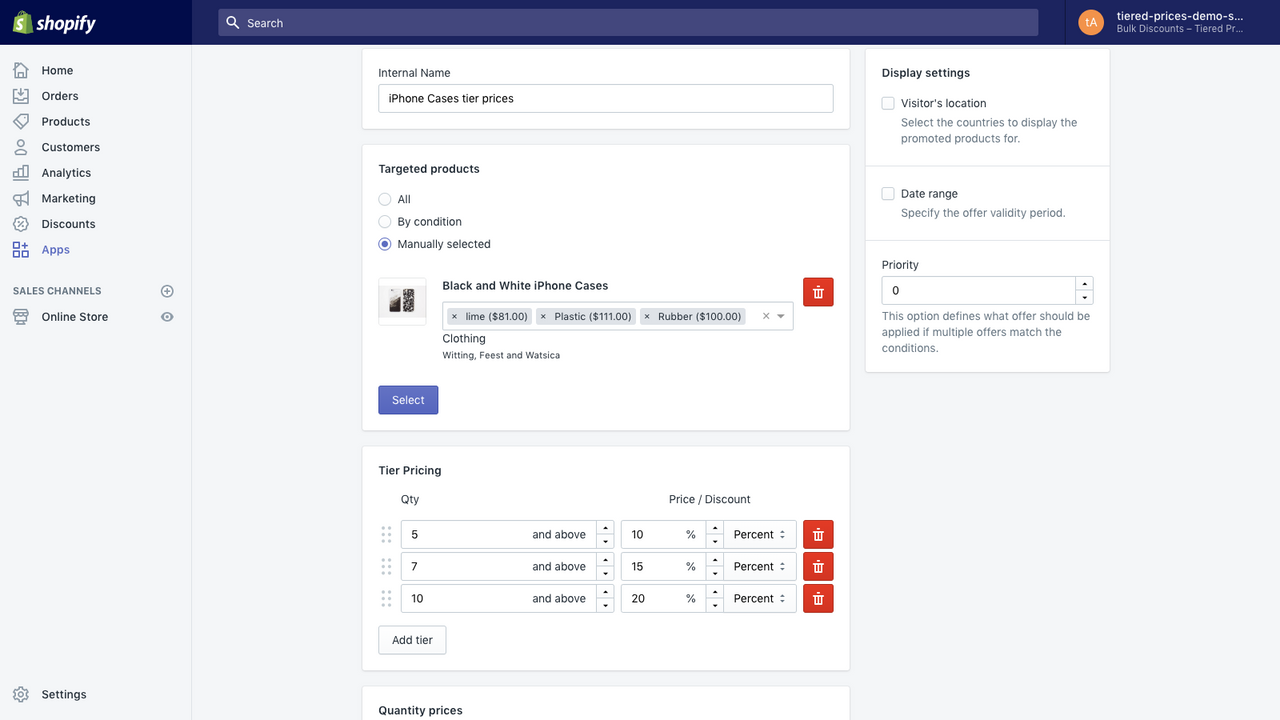
Task: Open the Marketing section
Action: (68, 198)
